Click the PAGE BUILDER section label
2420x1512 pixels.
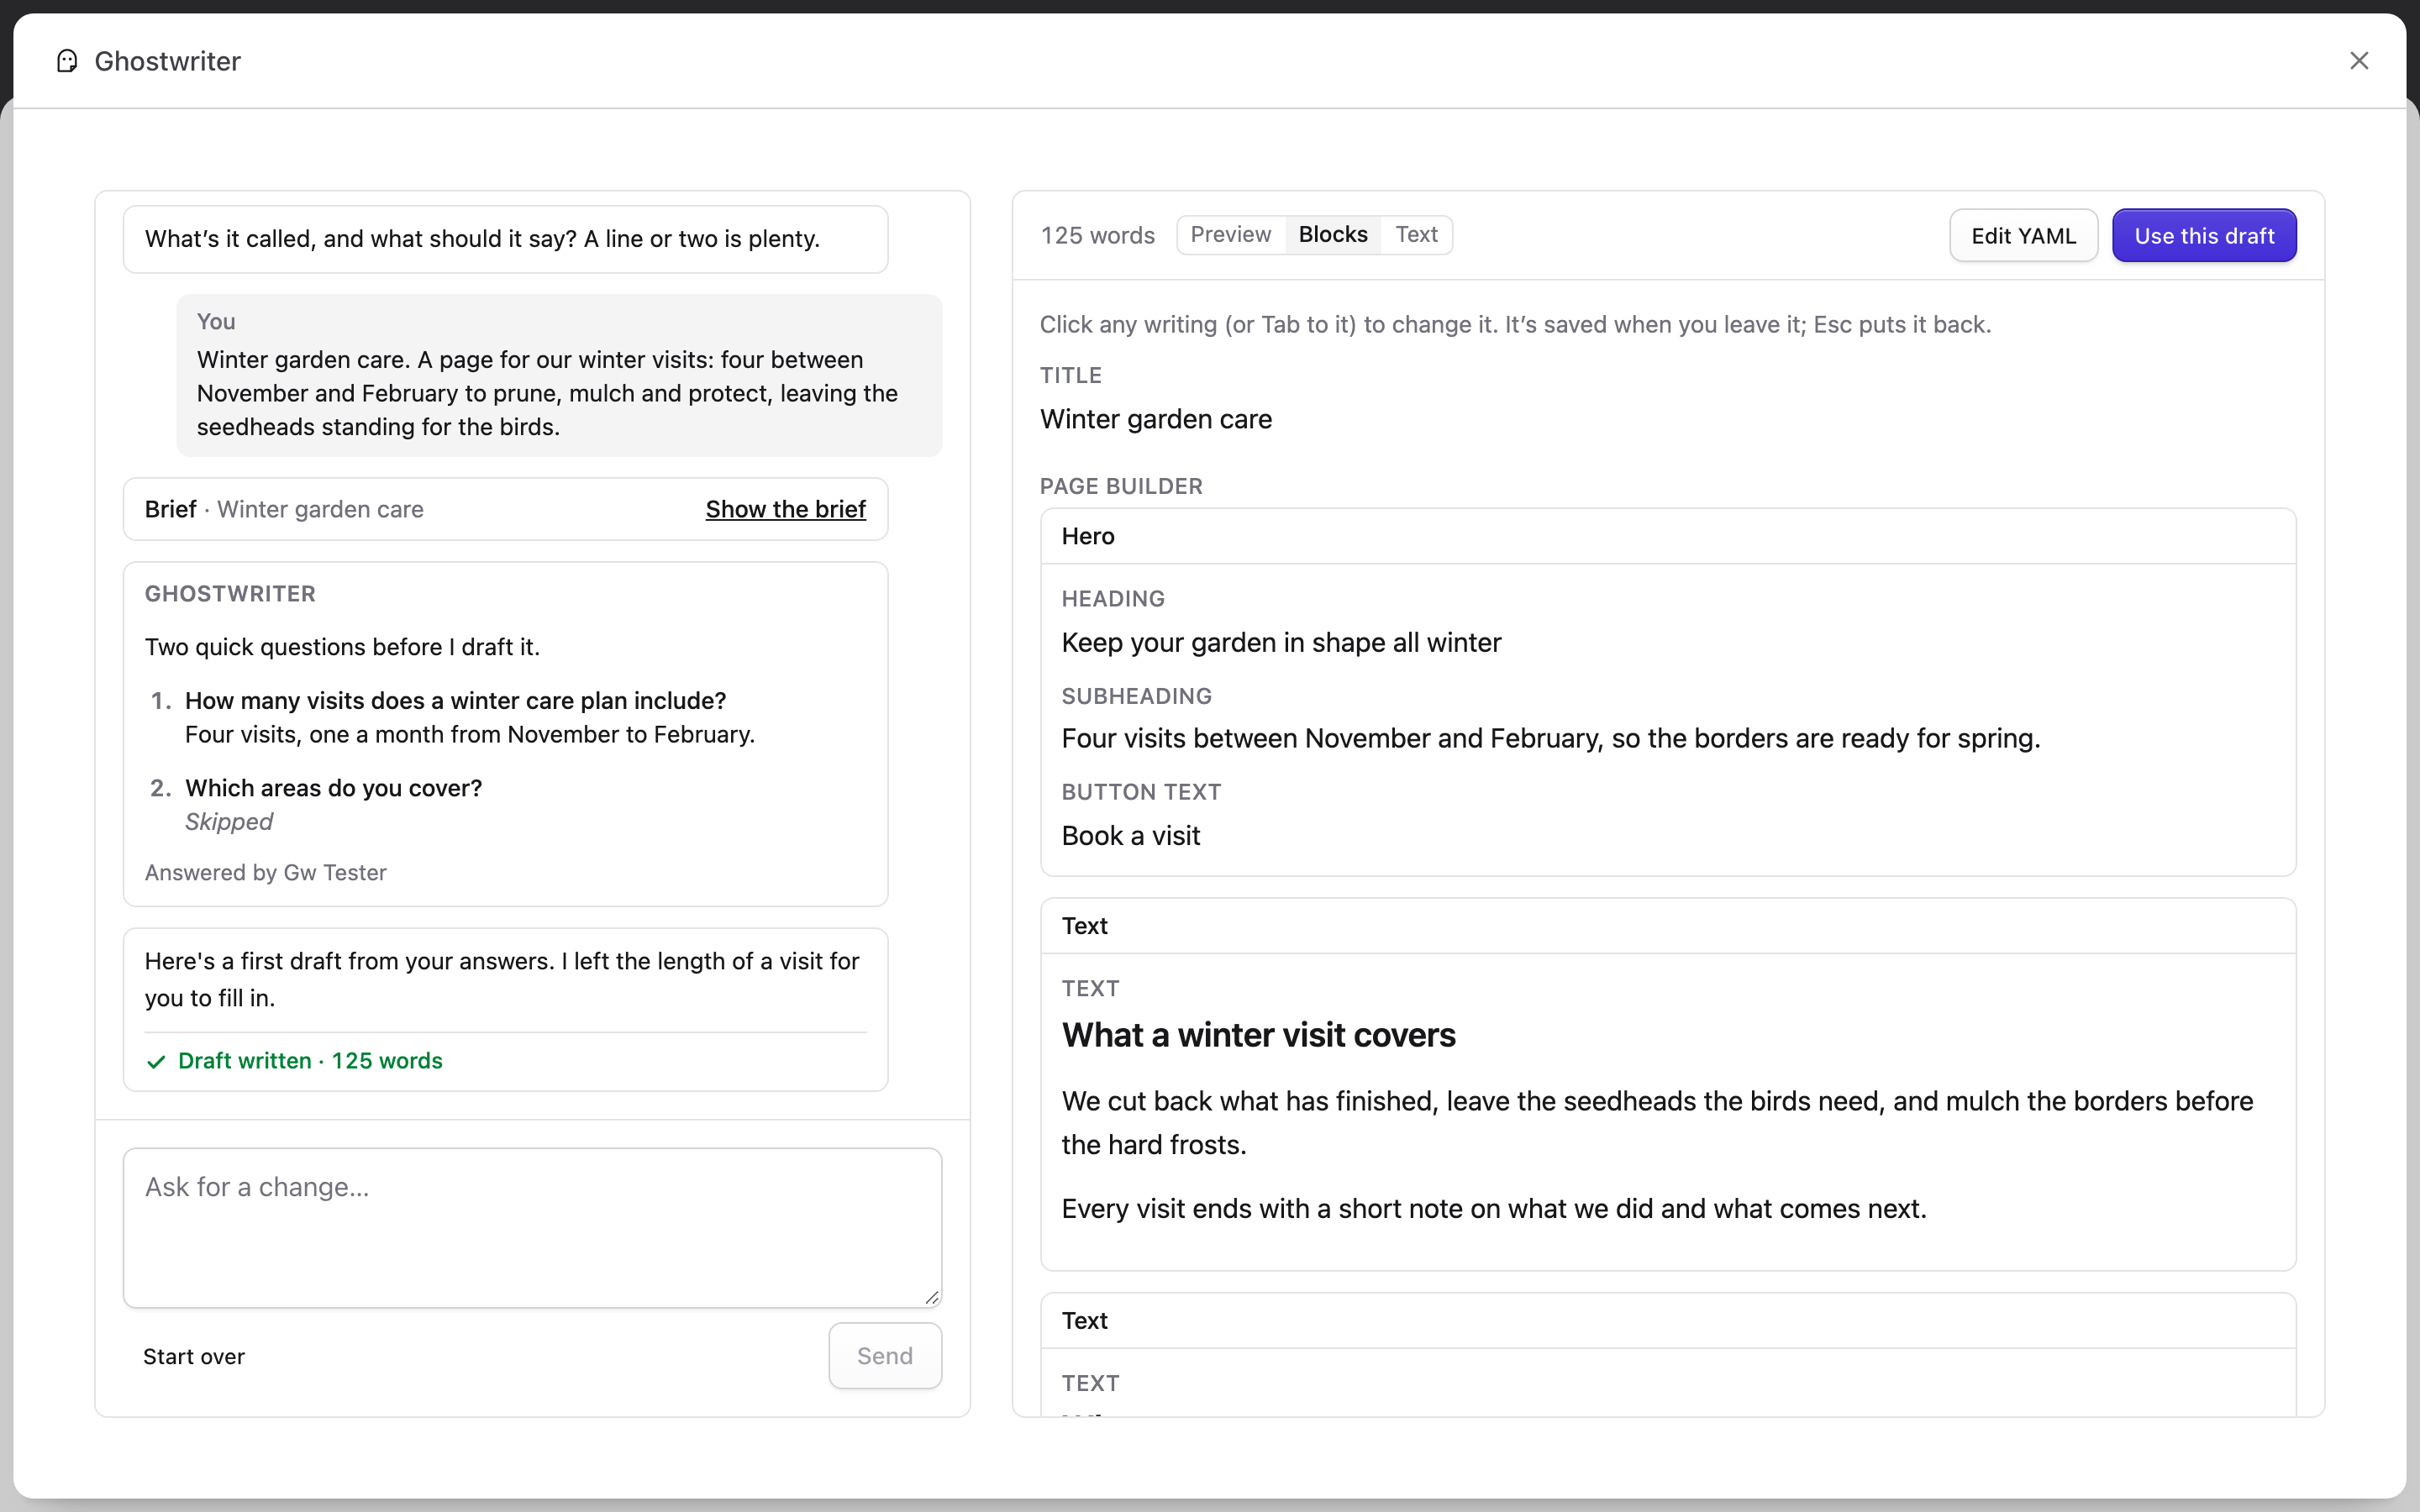(1121, 486)
